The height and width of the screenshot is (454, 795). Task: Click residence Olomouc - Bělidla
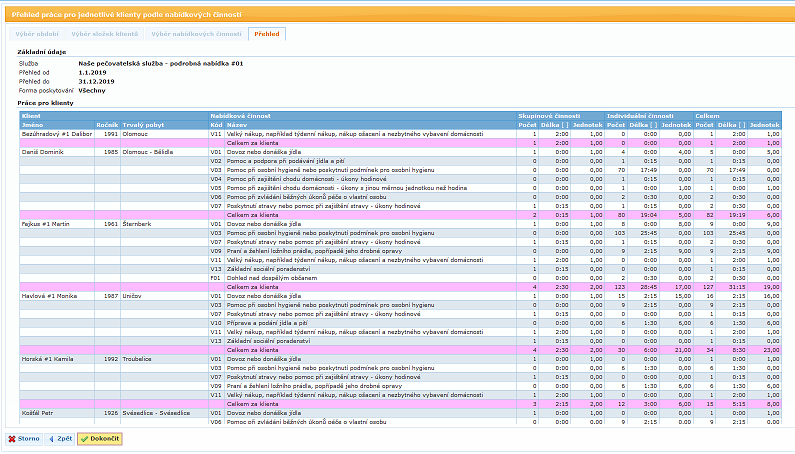tap(148, 152)
